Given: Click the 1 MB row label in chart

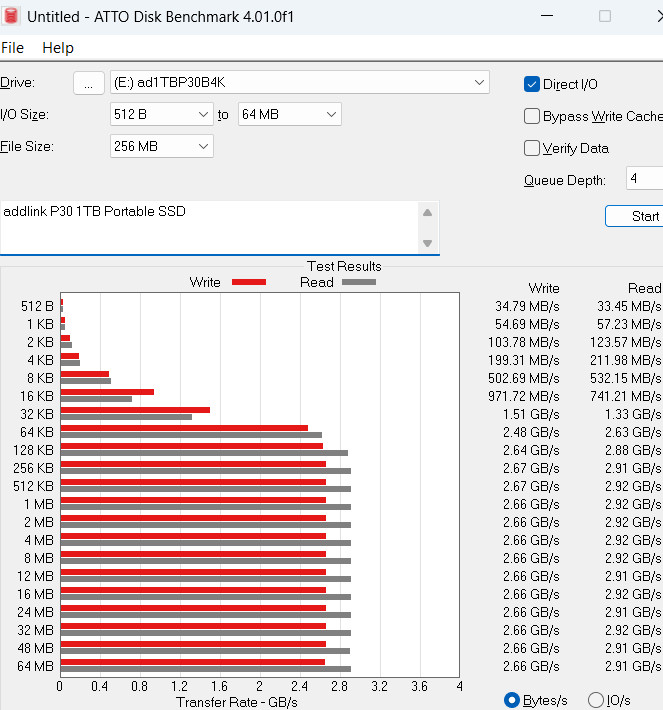Looking at the screenshot, I should coord(39,504).
